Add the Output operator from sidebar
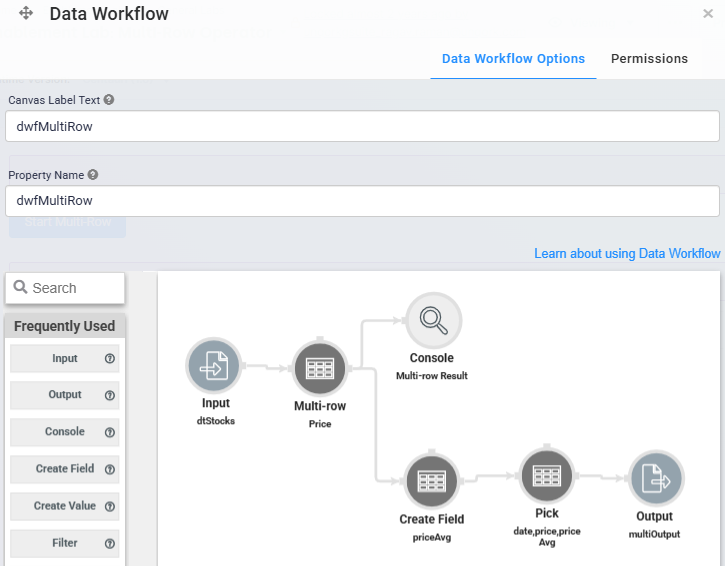The height and width of the screenshot is (566, 725). tap(65, 395)
